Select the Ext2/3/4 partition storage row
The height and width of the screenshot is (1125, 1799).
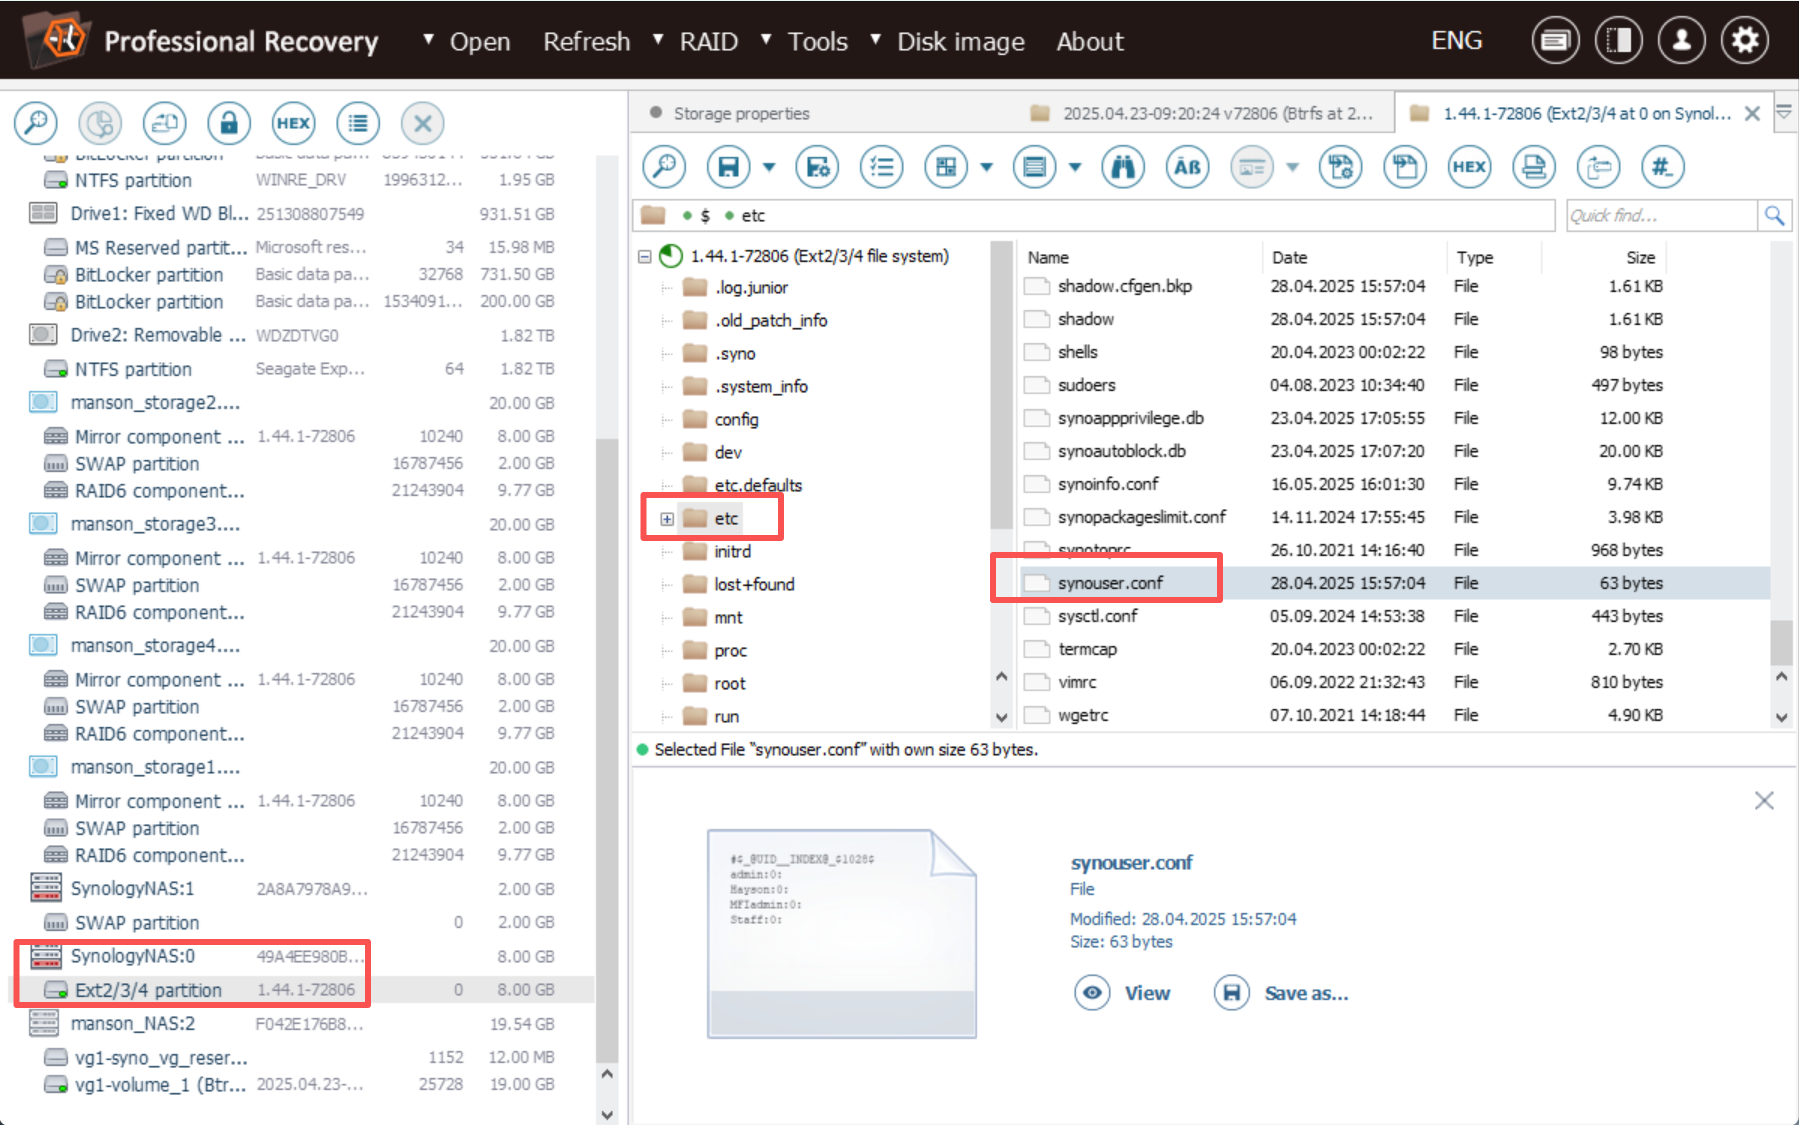[x=300, y=990]
